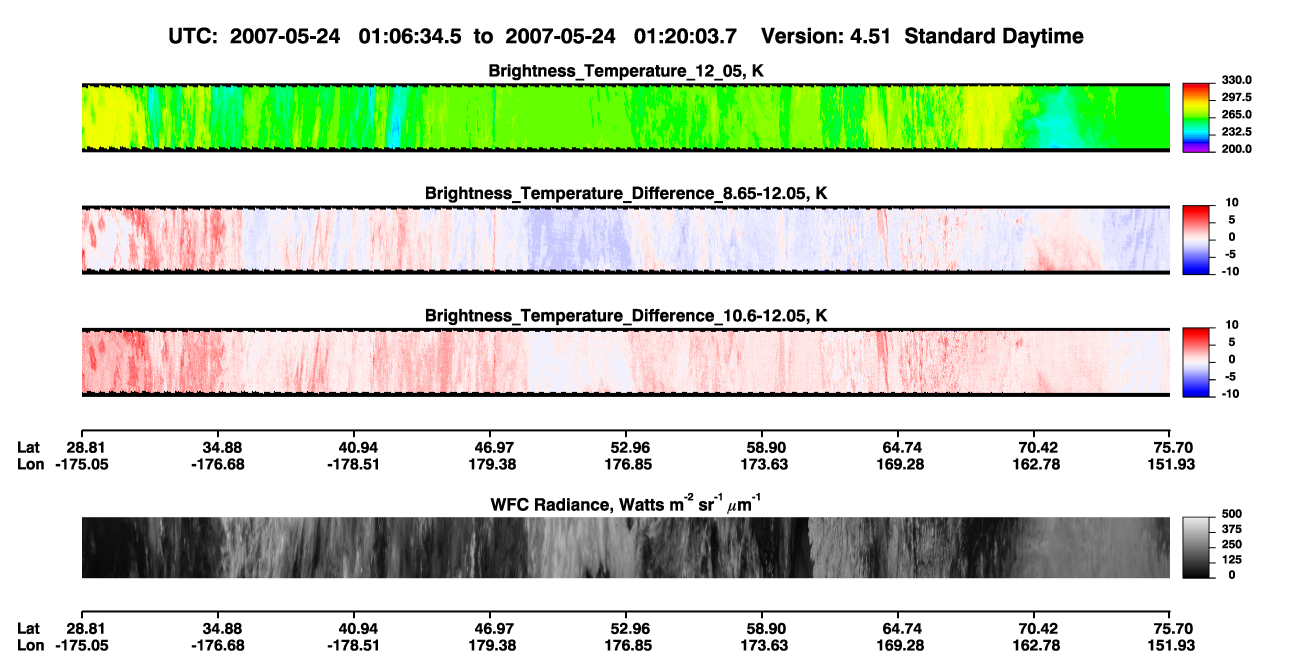The width and height of the screenshot is (1300, 667).
Task: Click the 265.0 colorbar label
Action: (1237, 115)
